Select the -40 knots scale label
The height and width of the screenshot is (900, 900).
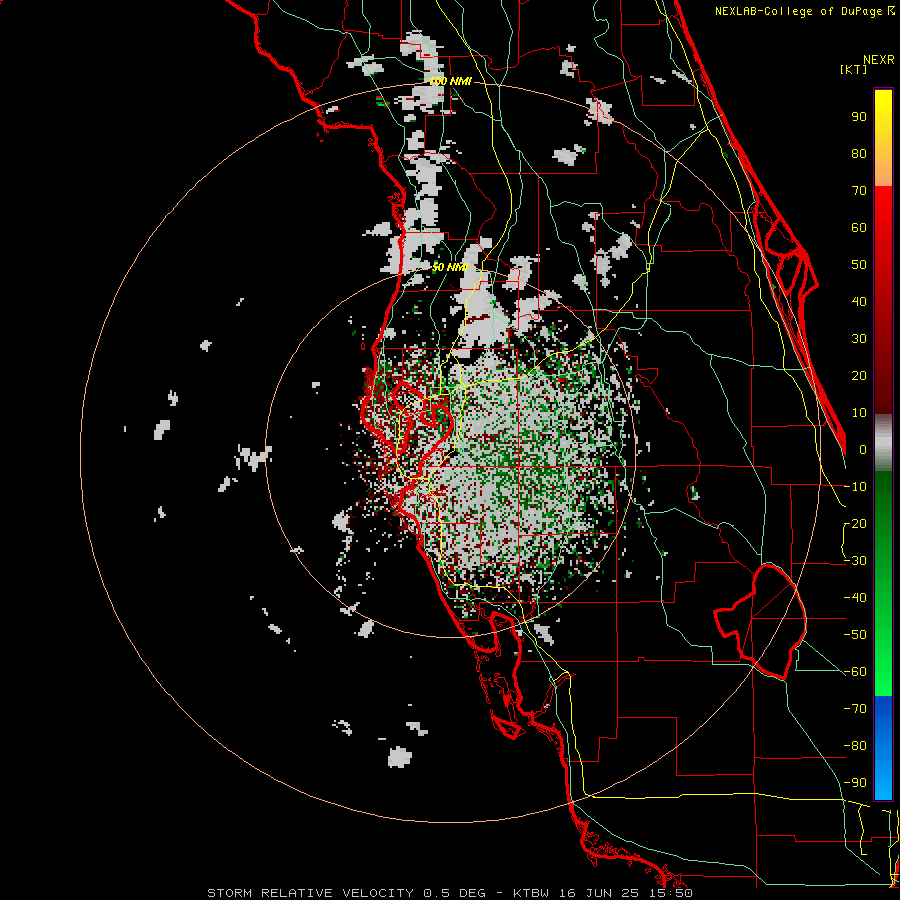tap(855, 598)
